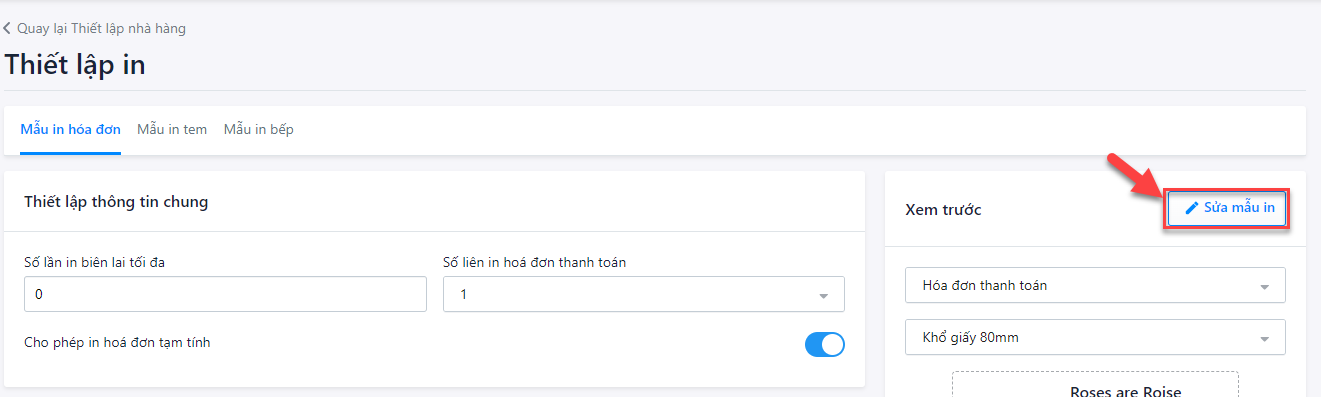Click the Thiết lập thông tin chung heading
The height and width of the screenshot is (397, 1321).
coord(116,202)
